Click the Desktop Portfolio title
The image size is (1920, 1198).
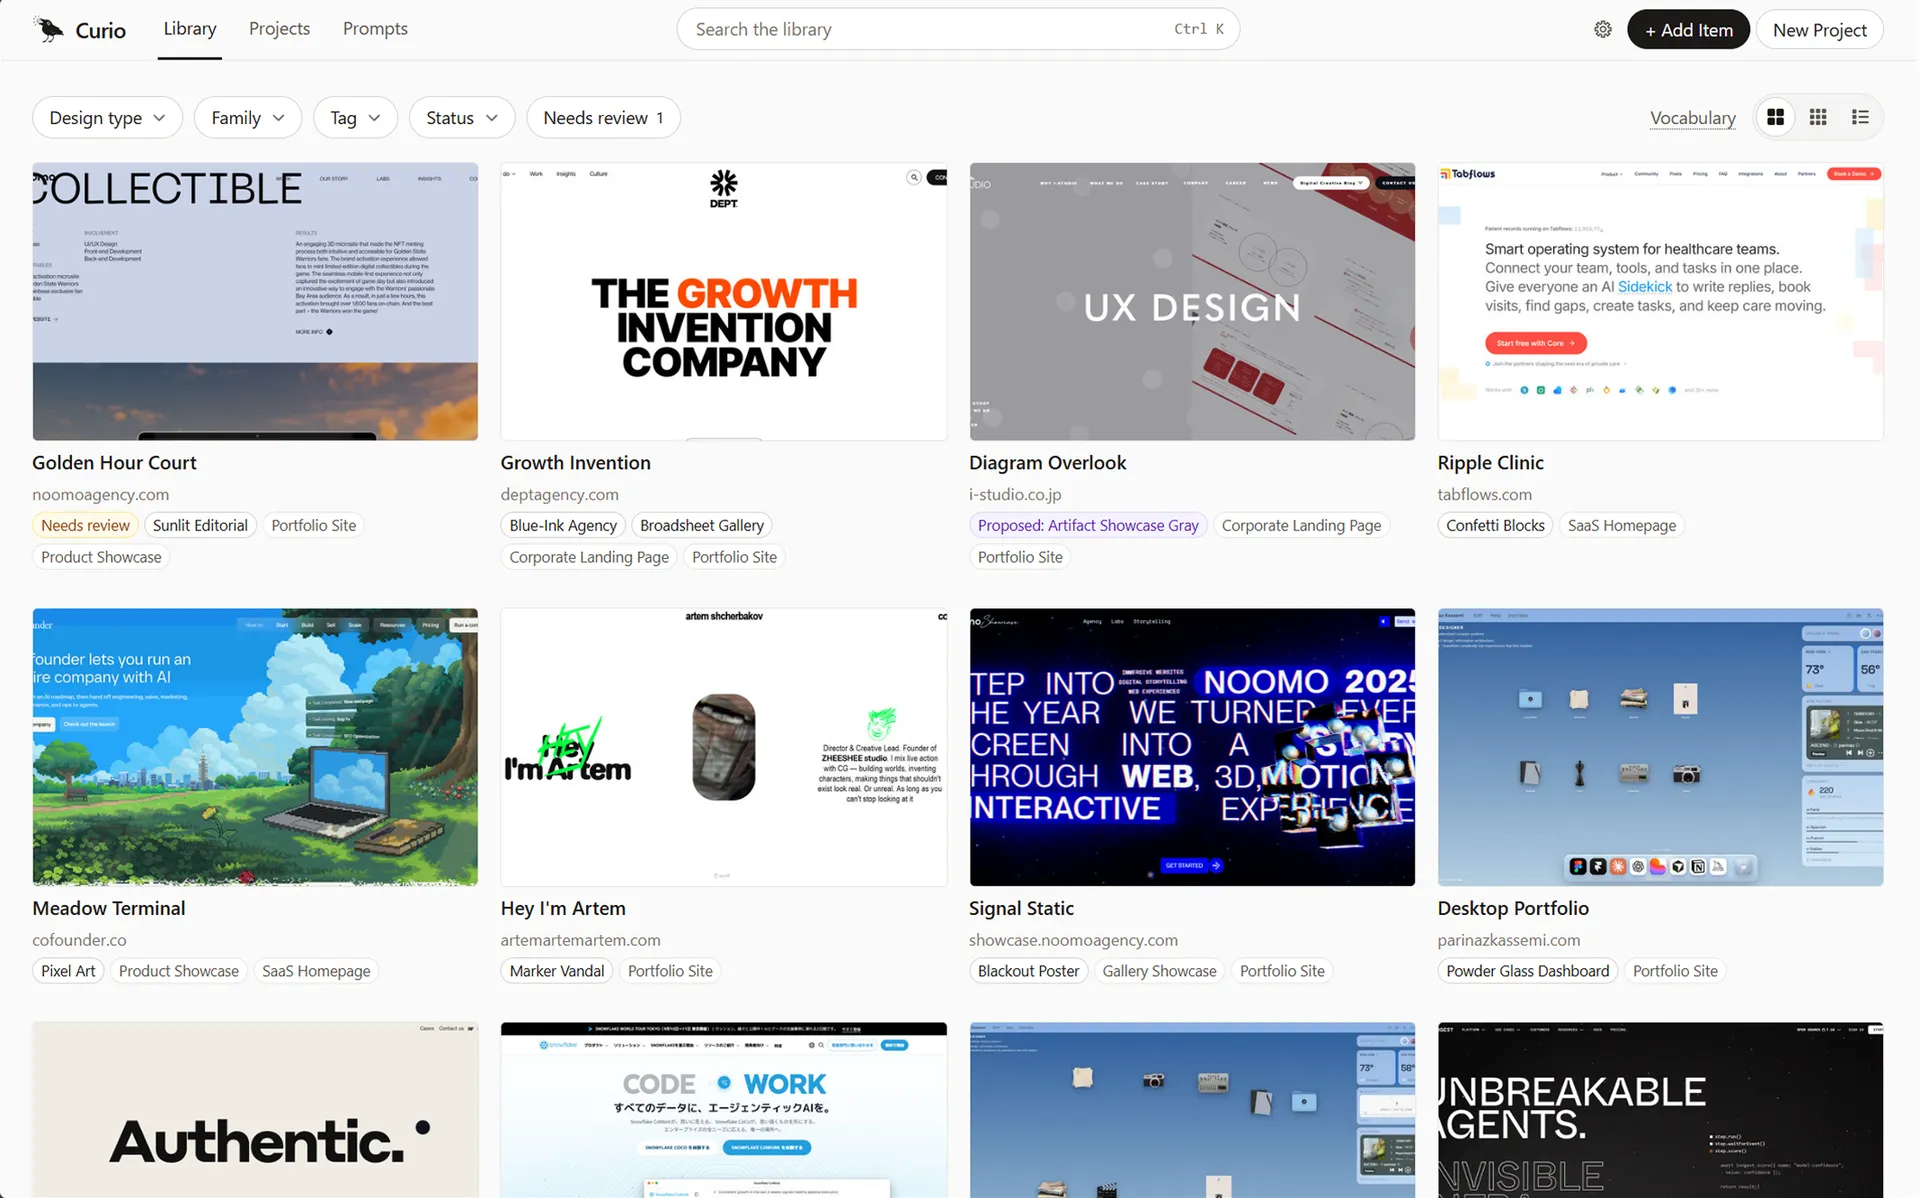coord(1513,908)
